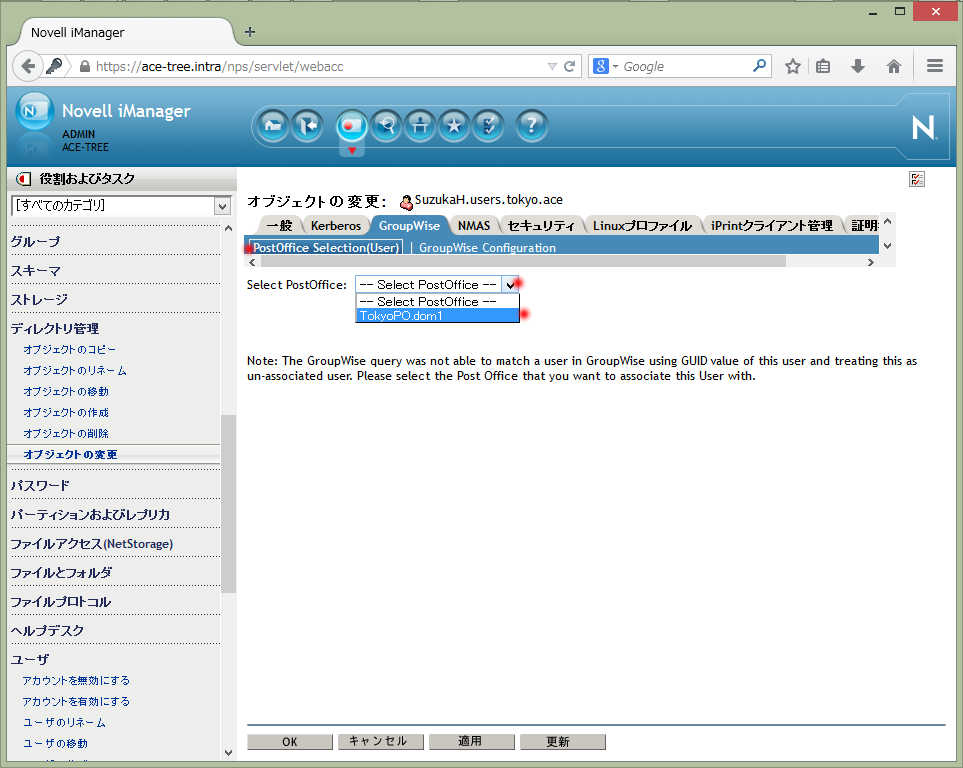Open the Select PostOffice dropdown arrow
This screenshot has width=963, height=768.
coord(510,284)
